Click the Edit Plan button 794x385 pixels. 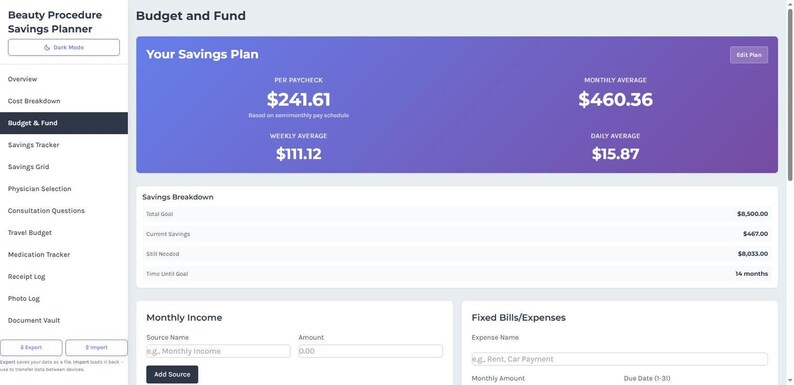tap(748, 55)
